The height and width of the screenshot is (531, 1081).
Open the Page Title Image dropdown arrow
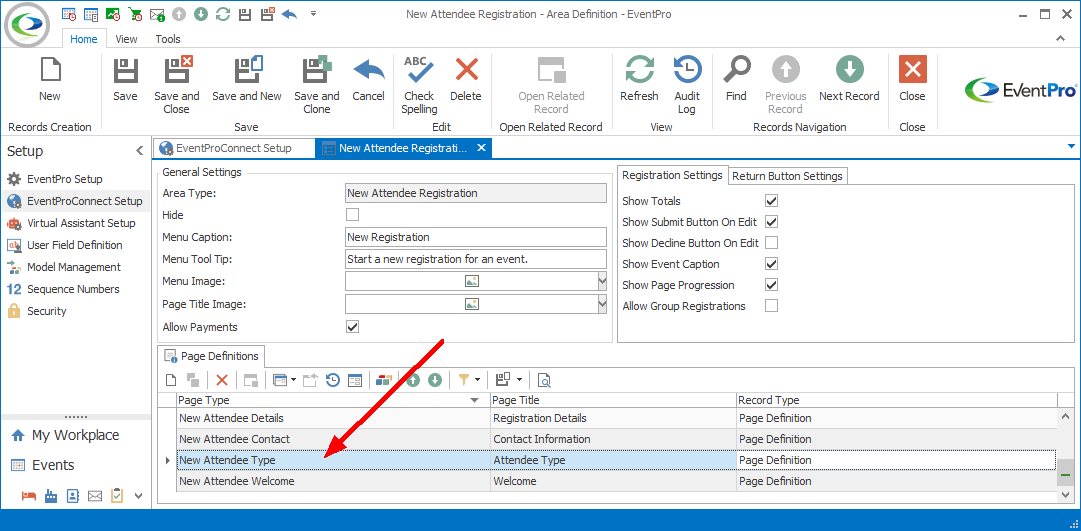tap(602, 303)
